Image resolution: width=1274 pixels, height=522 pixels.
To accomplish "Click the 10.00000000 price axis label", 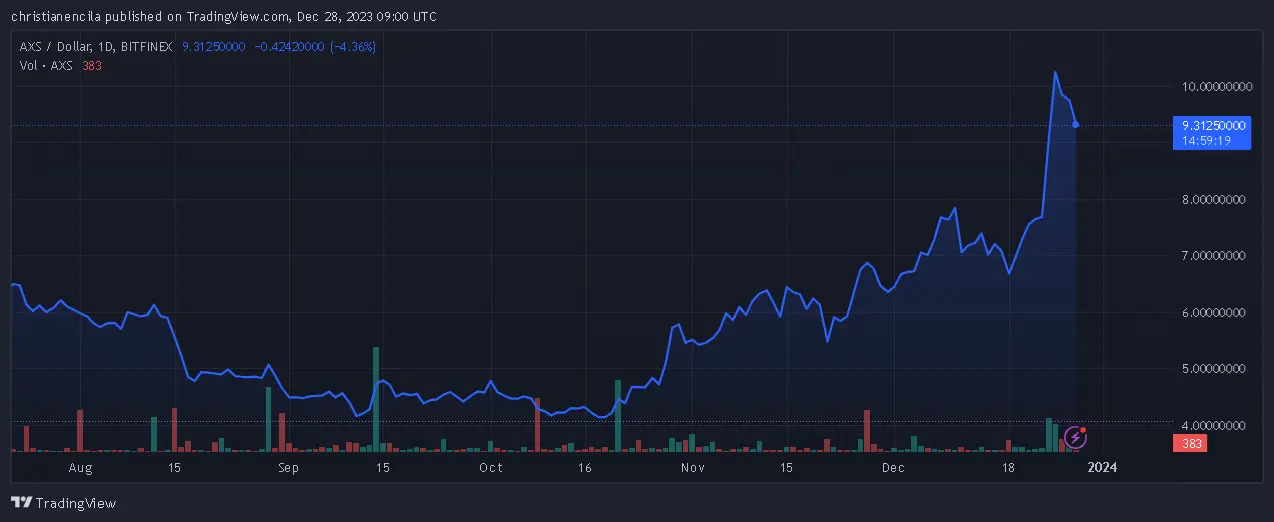I will click(1216, 87).
